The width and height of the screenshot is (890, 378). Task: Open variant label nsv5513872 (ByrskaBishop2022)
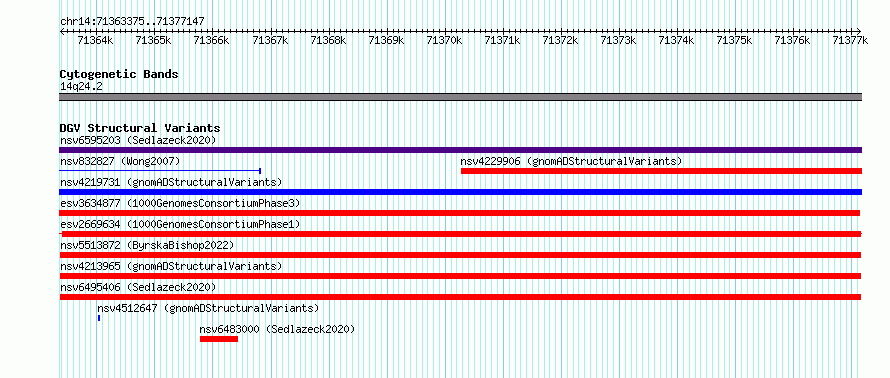click(x=147, y=245)
